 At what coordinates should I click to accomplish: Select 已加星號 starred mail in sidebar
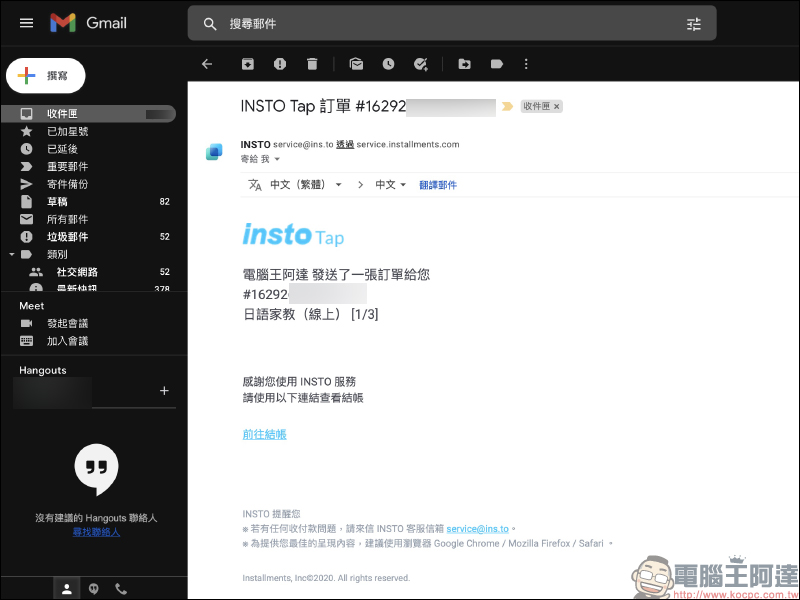pyautogui.click(x=67, y=132)
